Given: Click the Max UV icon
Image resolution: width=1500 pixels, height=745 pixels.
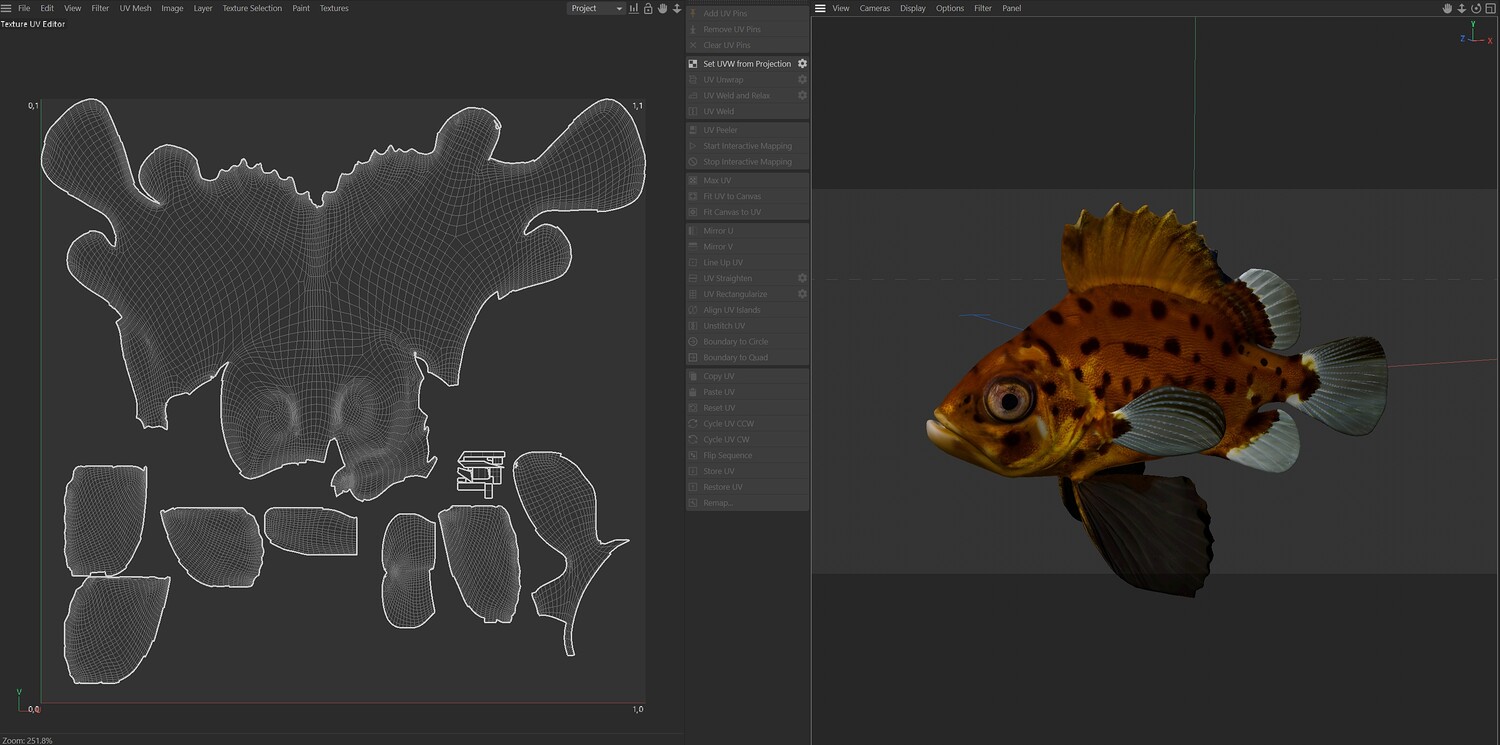Looking at the screenshot, I should pyautogui.click(x=693, y=181).
